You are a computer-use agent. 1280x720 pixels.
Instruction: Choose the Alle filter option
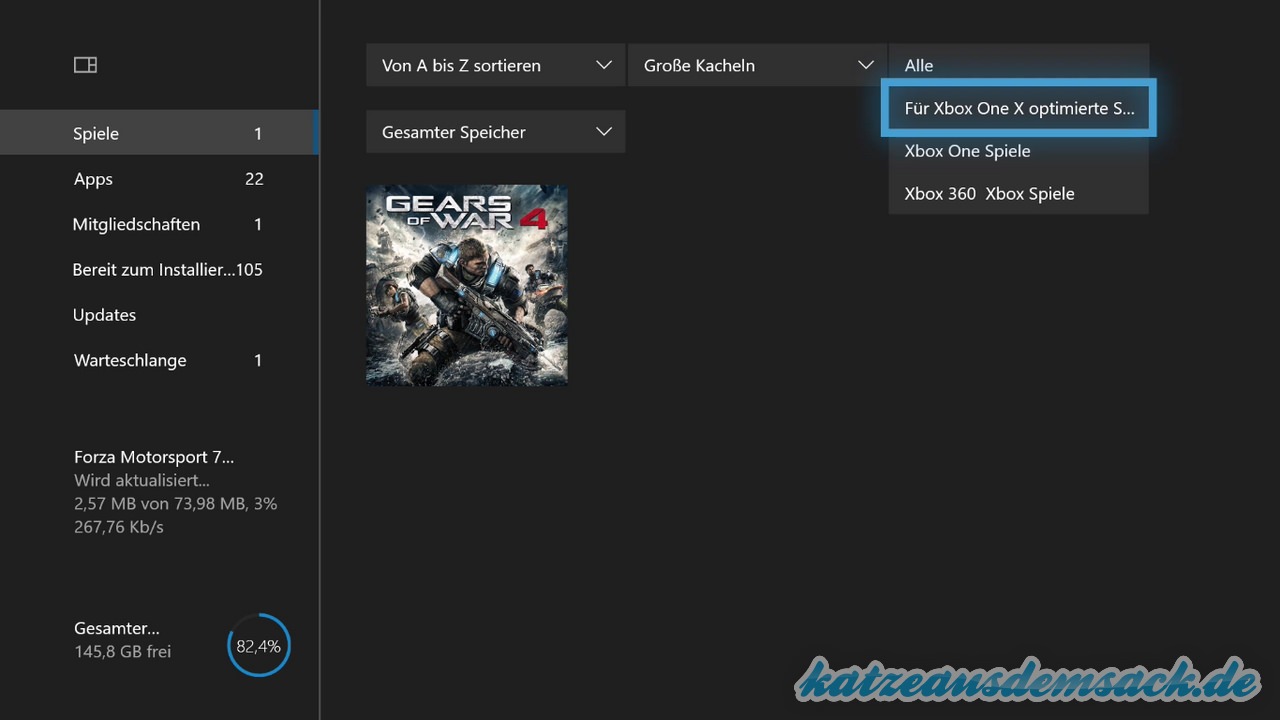tap(1019, 65)
